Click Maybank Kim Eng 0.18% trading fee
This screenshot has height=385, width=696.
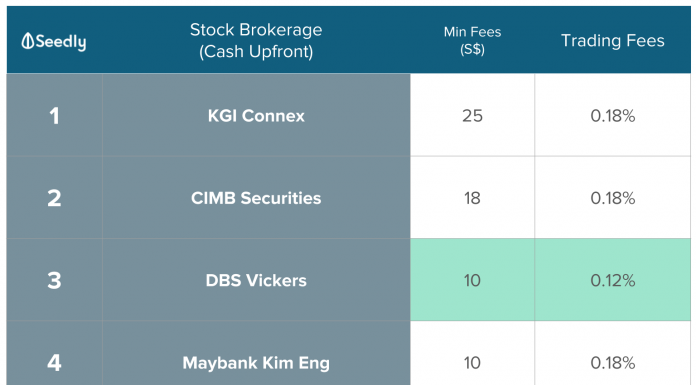click(613, 353)
